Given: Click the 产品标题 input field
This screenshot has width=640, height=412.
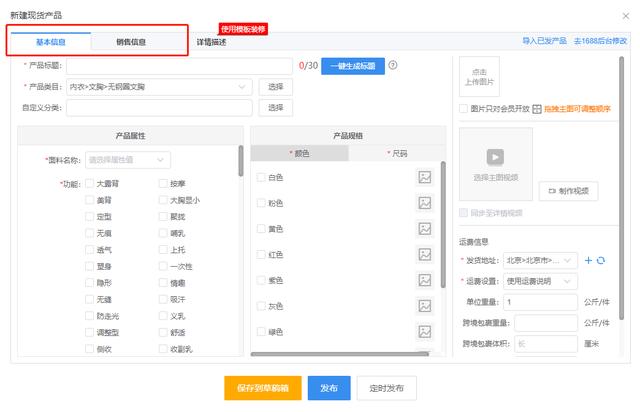Looking at the screenshot, I should pos(178,66).
